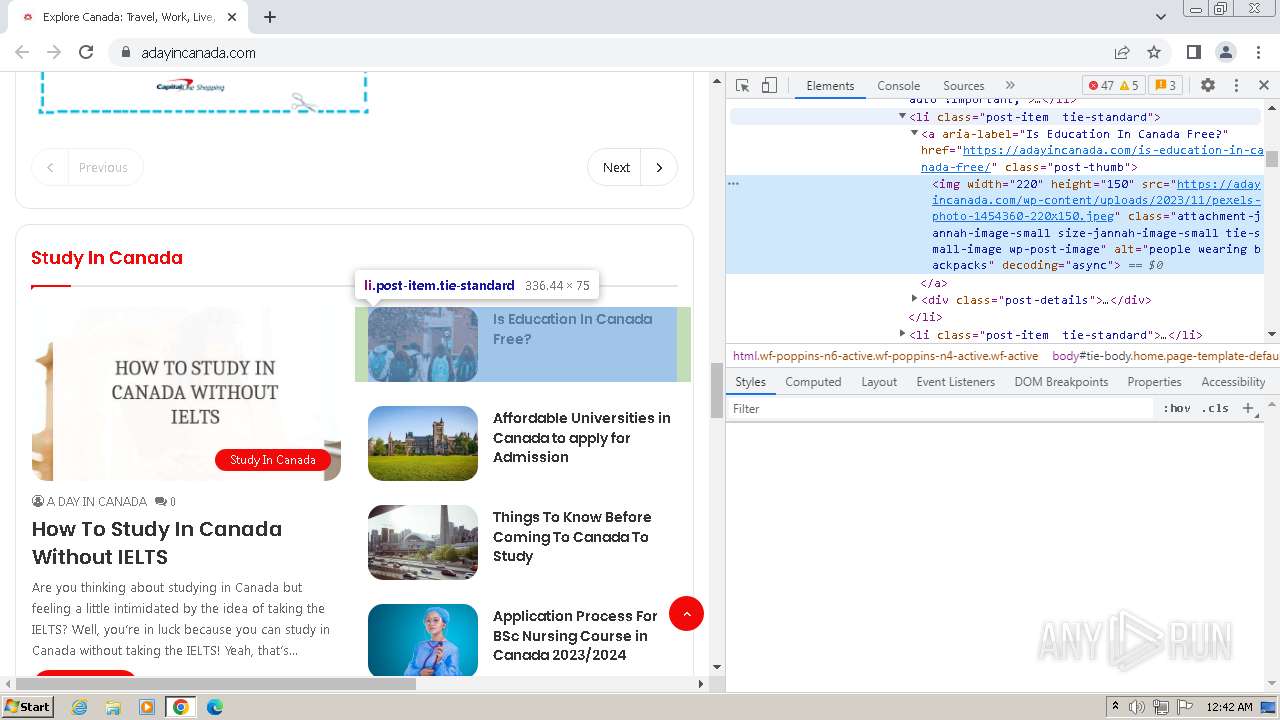The image size is (1280, 720).
Task: Bookmark this page with the star icon
Action: (1154, 52)
